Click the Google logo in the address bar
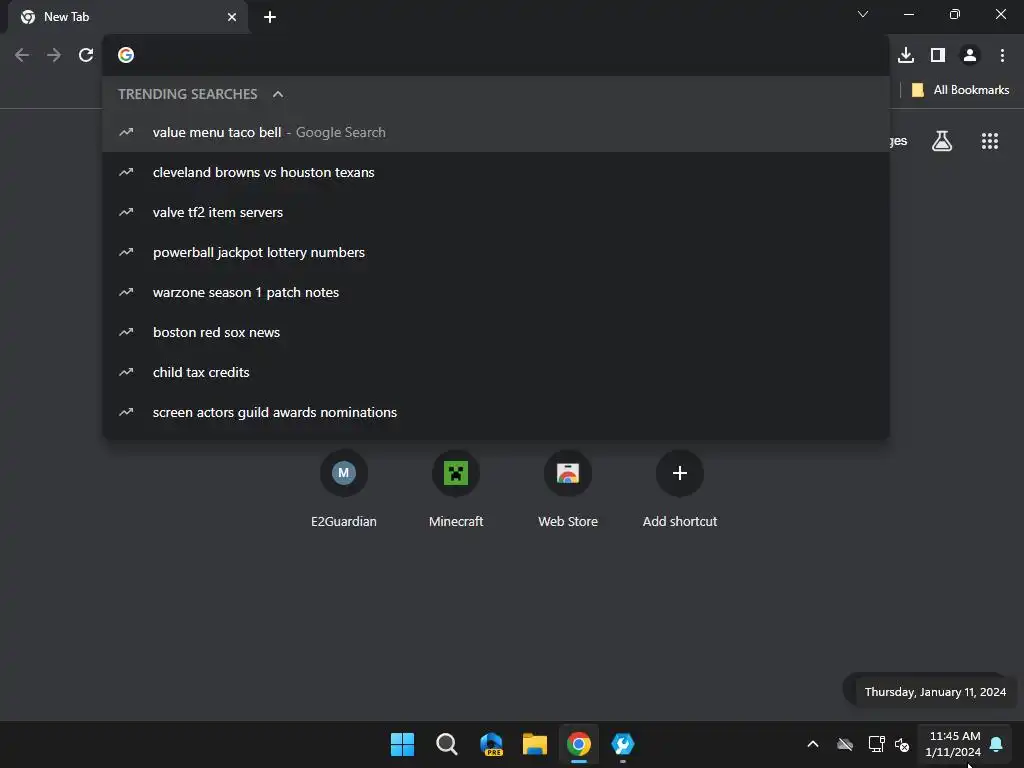This screenshot has height=768, width=1024. coord(126,55)
